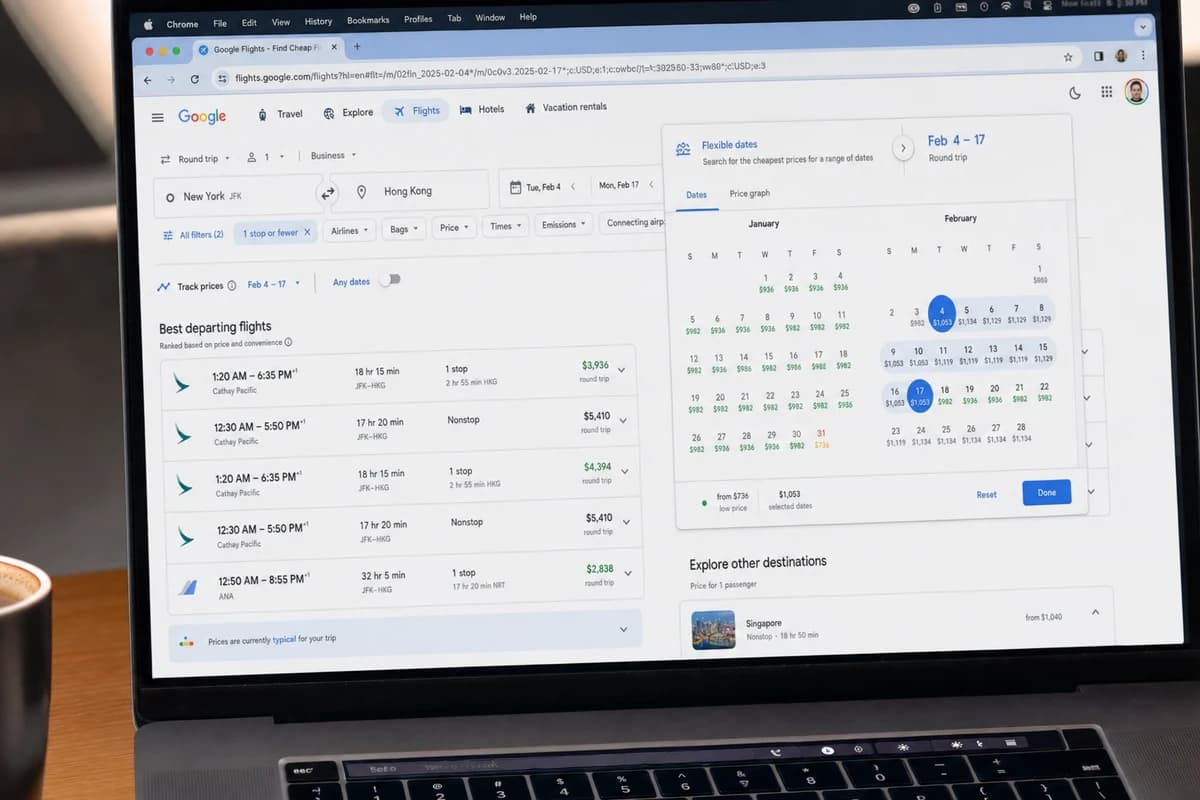Viewport: 1200px width, 800px height.
Task: Collapse the Singapore destination card
Action: click(1095, 611)
